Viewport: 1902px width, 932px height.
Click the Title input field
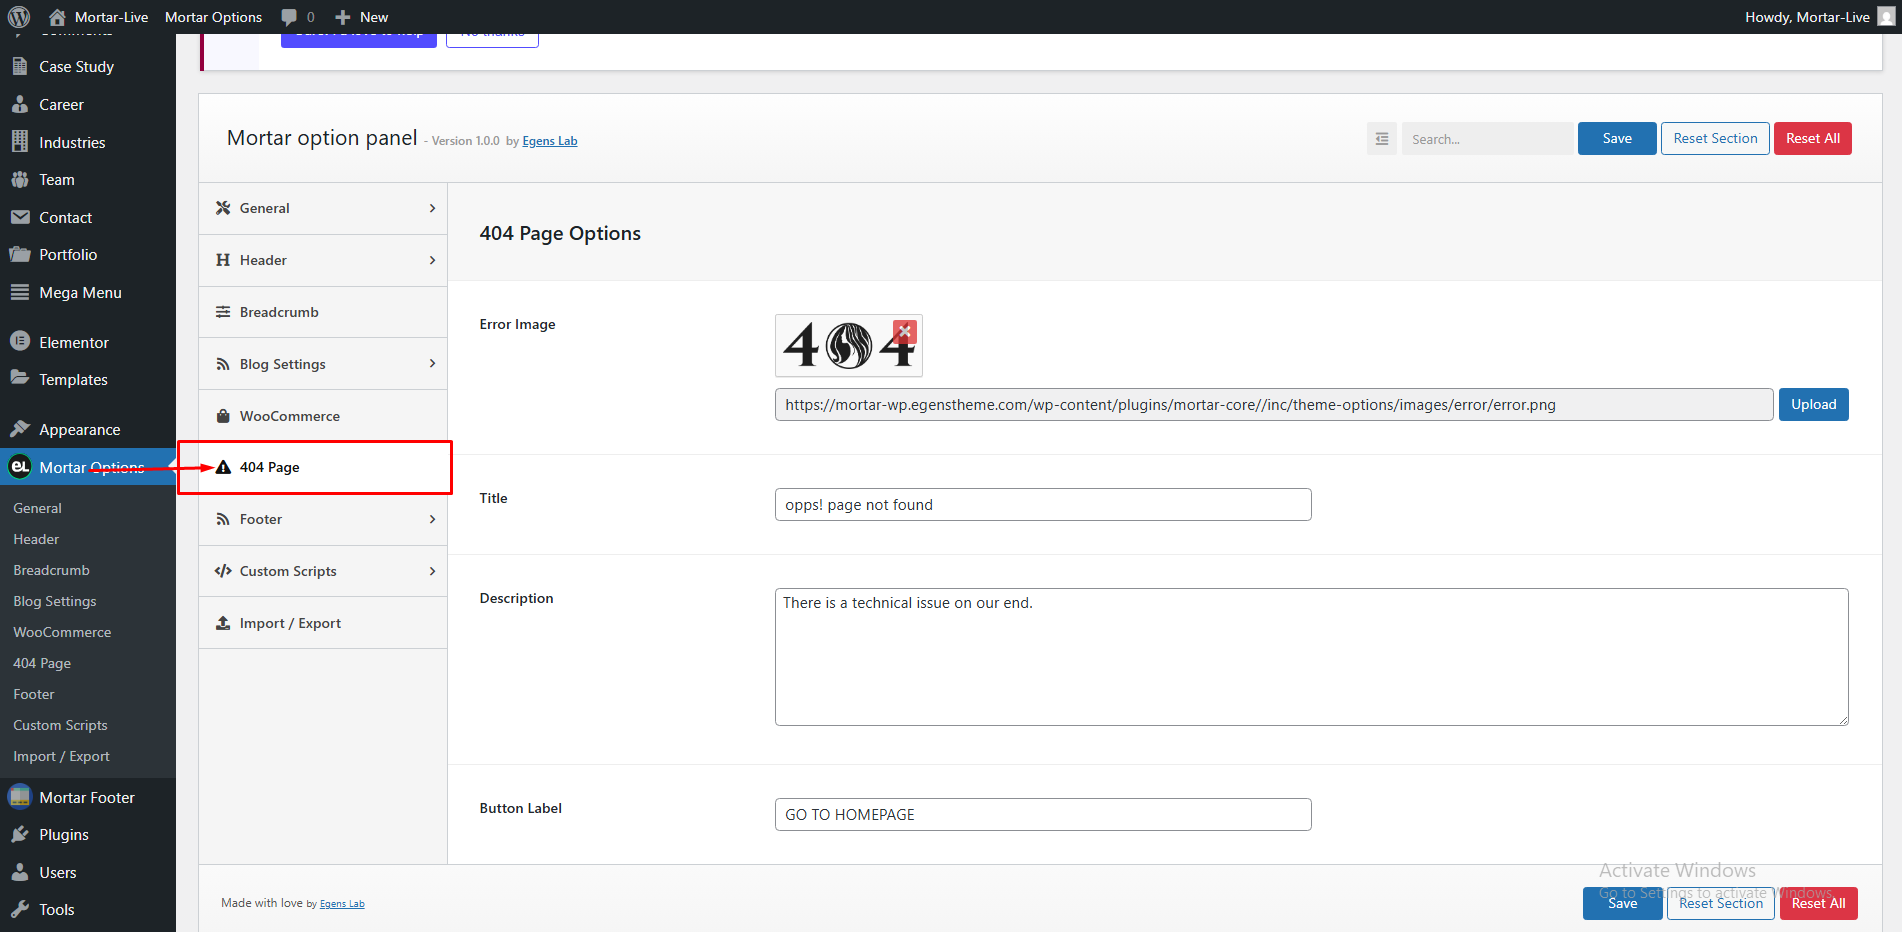tap(1043, 505)
